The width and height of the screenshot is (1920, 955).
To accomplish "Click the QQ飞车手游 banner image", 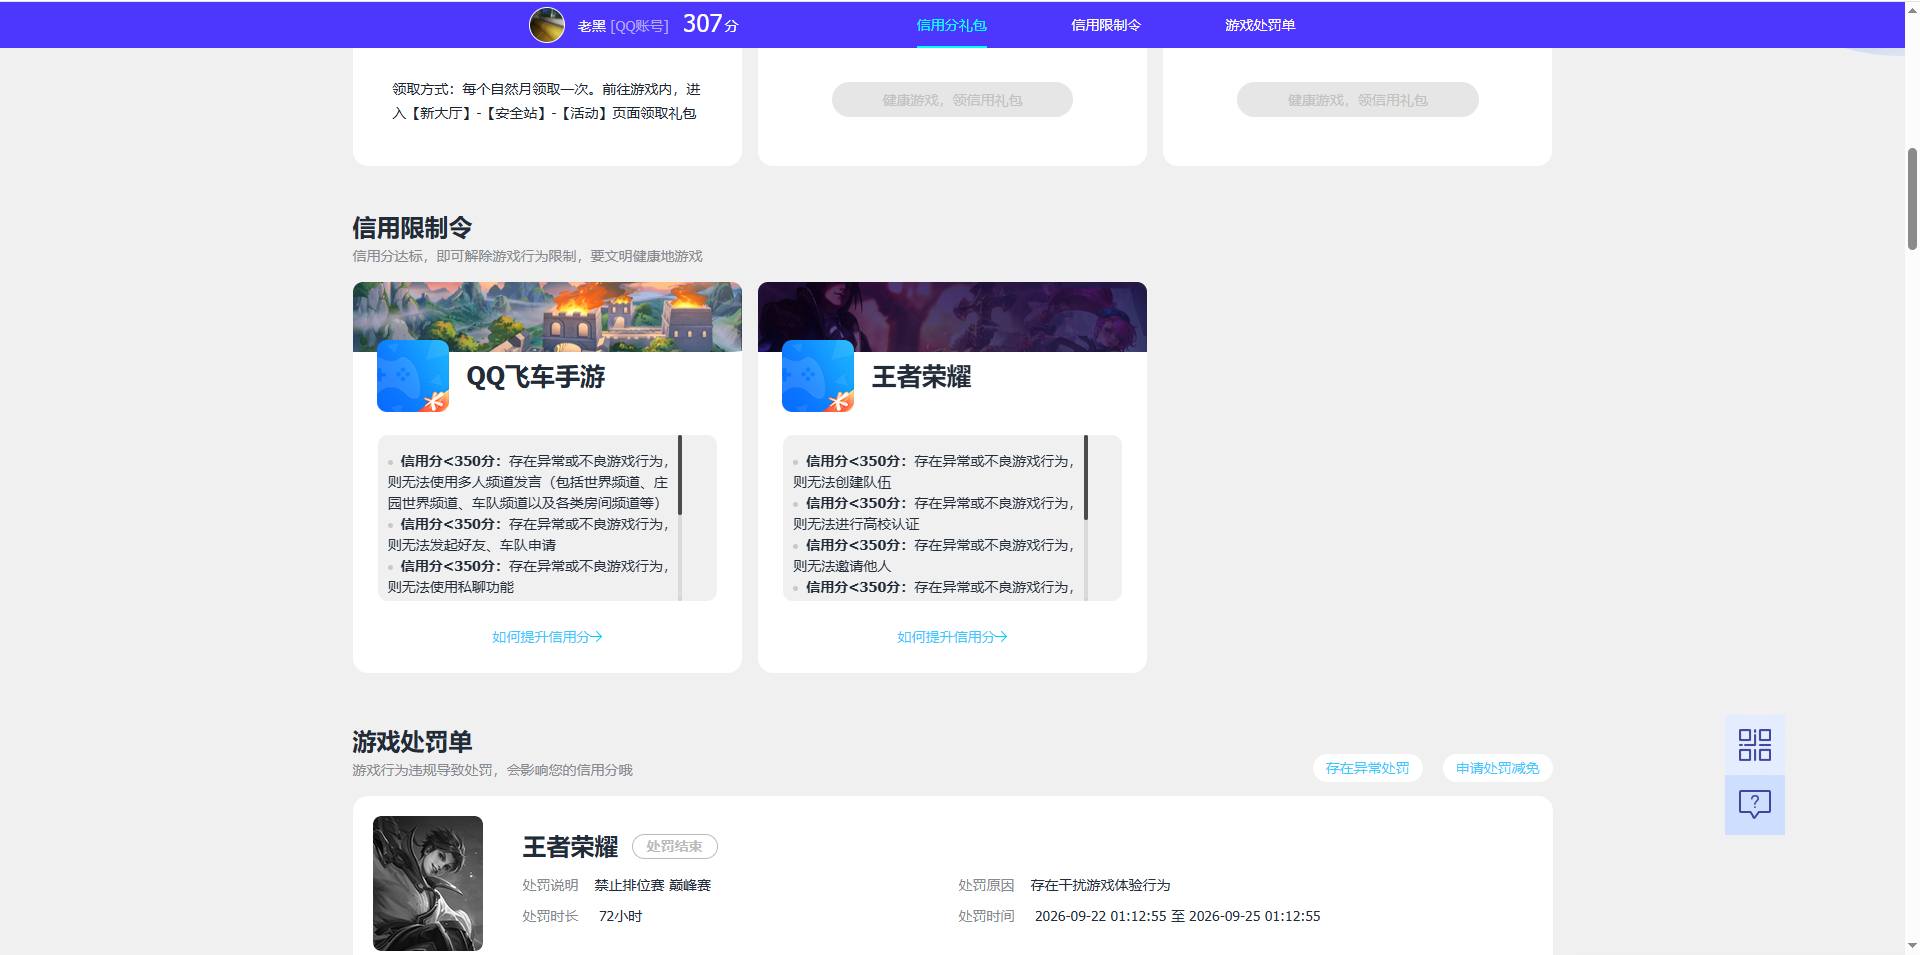I will pyautogui.click(x=547, y=316).
